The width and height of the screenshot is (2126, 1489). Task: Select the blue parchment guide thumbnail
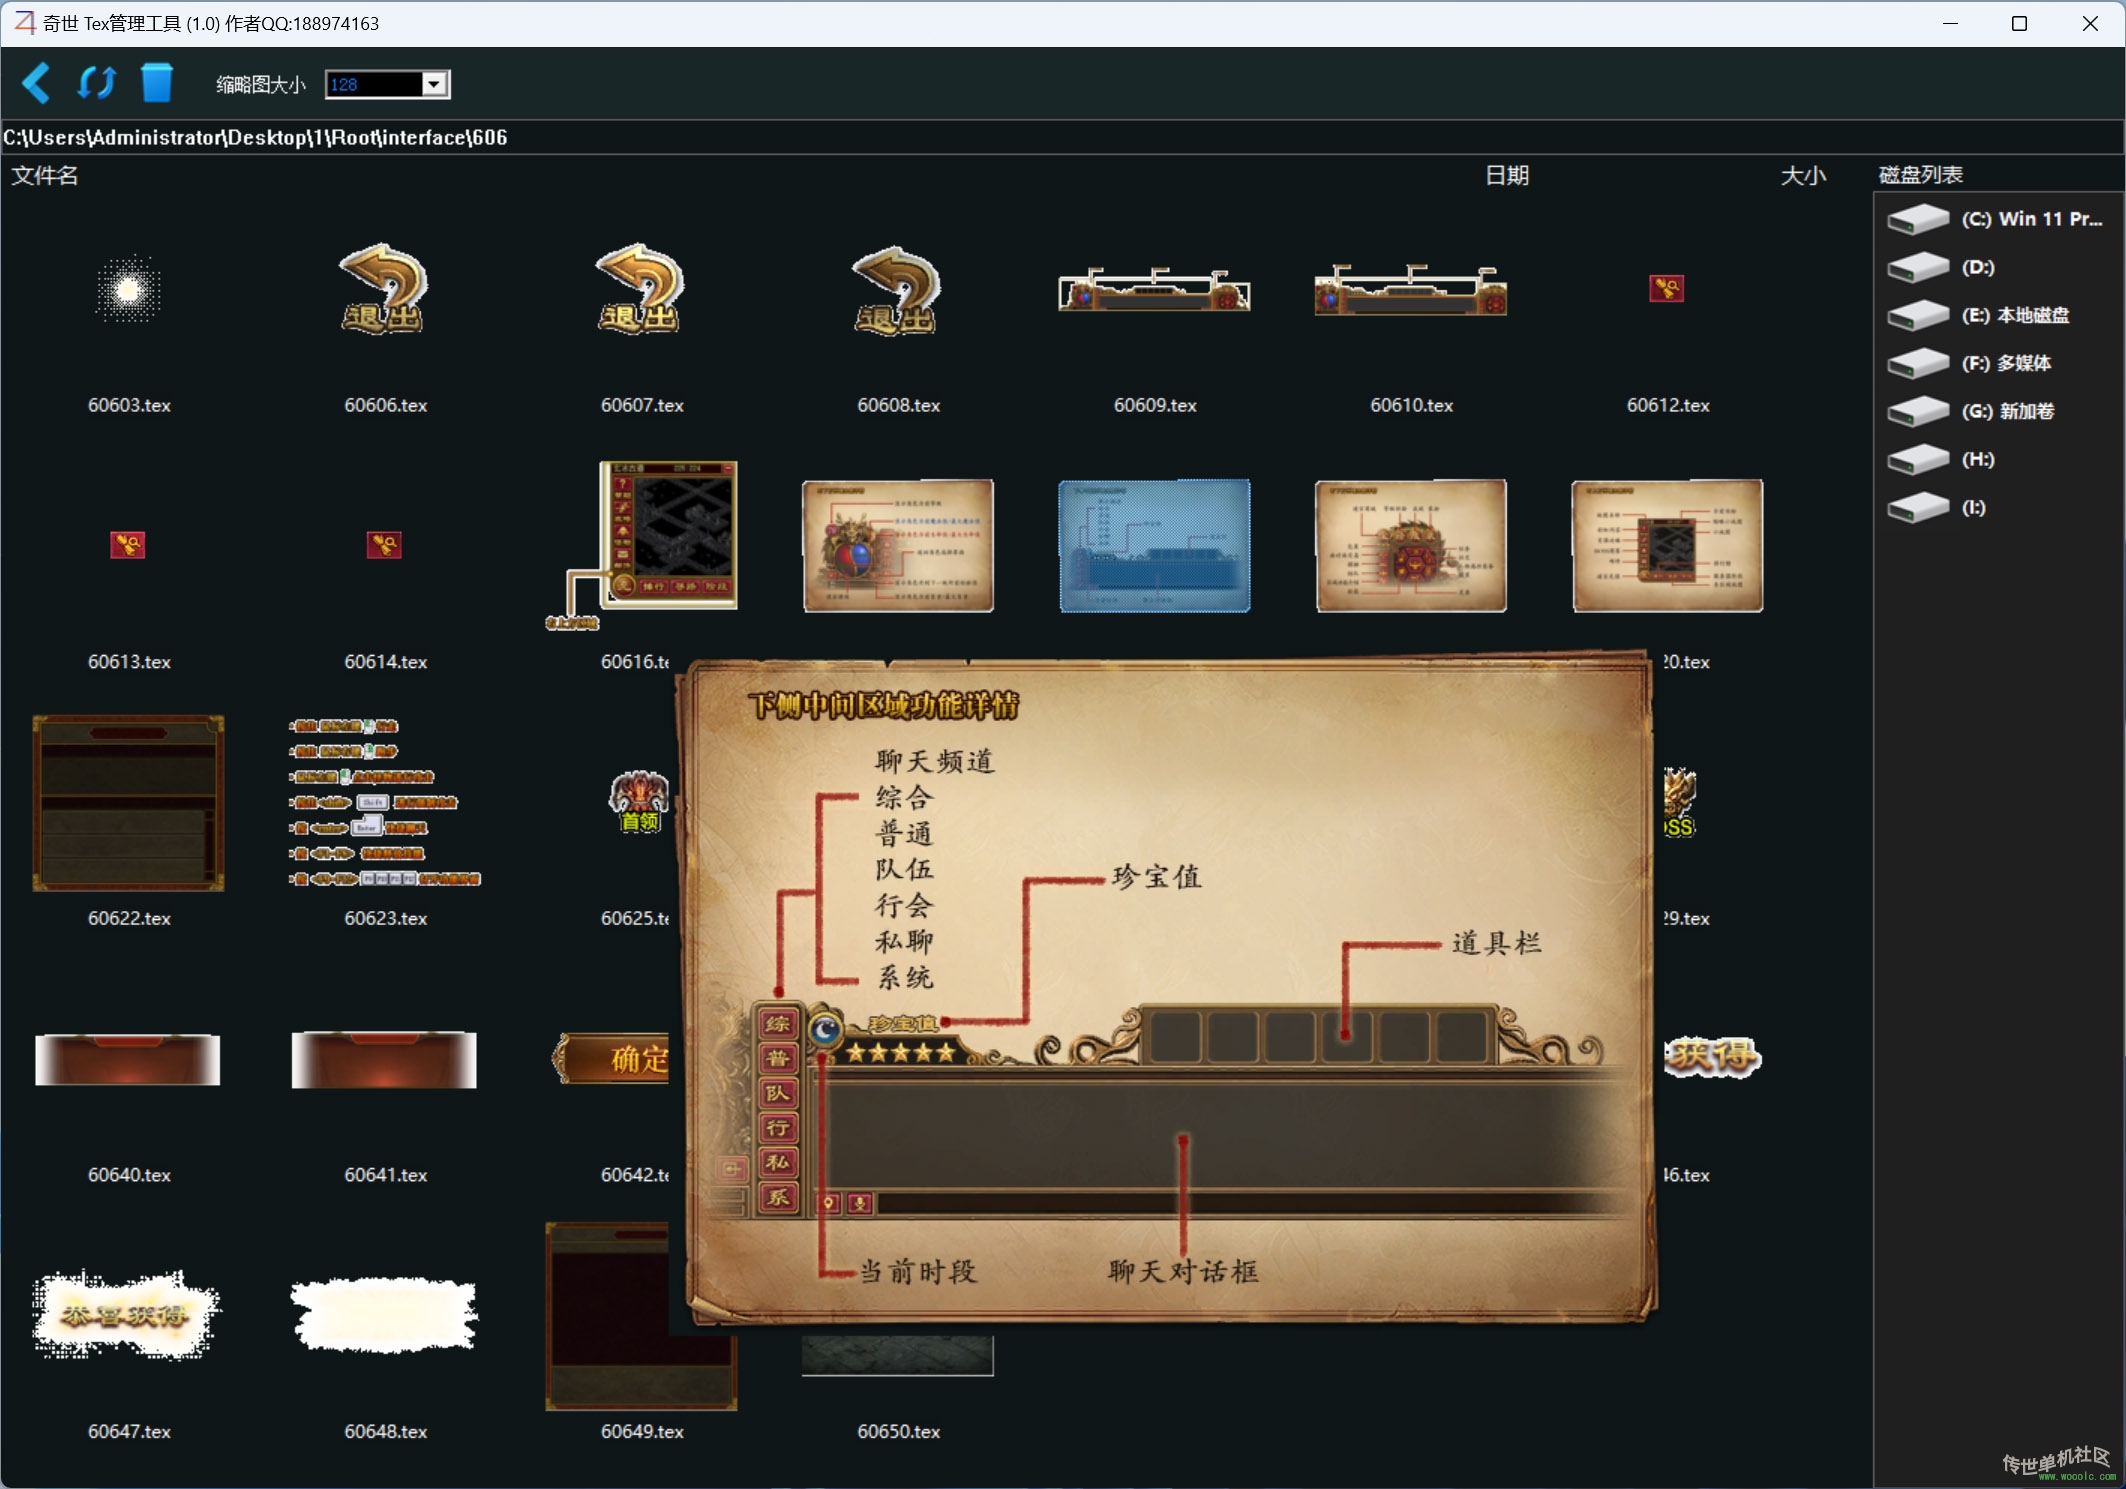pyautogui.click(x=1154, y=545)
